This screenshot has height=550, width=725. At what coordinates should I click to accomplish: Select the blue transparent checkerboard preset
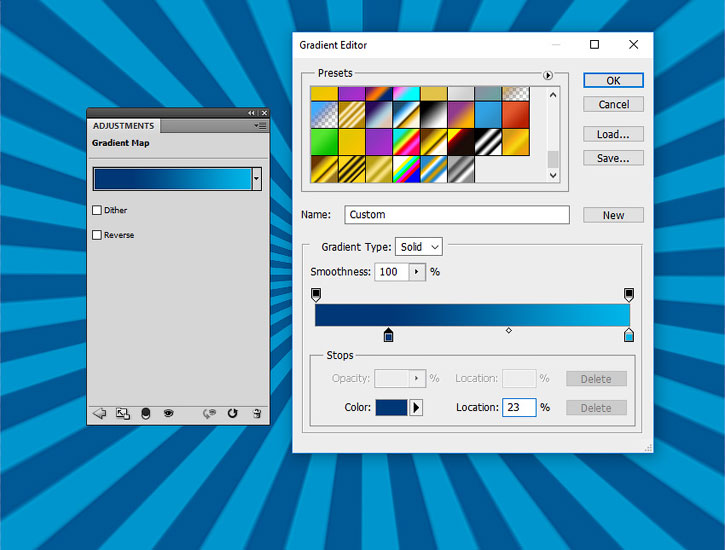click(325, 115)
